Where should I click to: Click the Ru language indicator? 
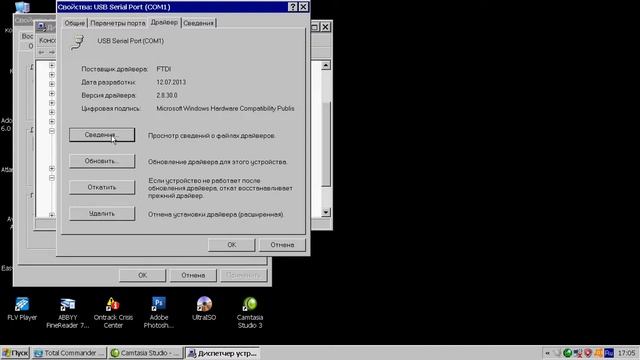[609, 353]
